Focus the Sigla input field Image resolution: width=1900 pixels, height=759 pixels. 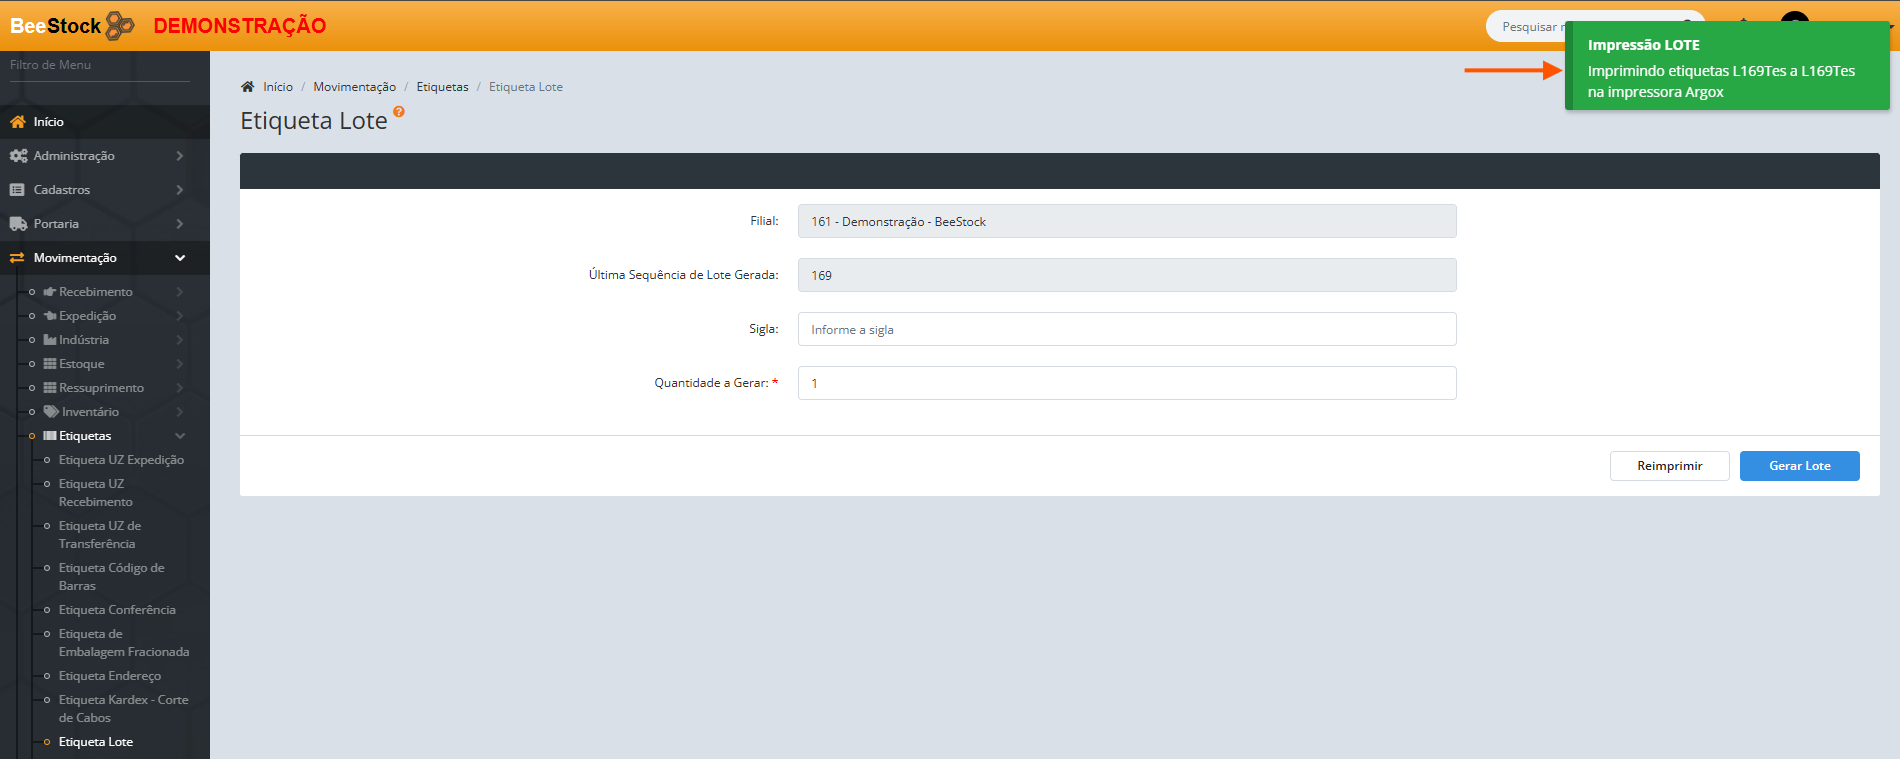tap(1126, 329)
